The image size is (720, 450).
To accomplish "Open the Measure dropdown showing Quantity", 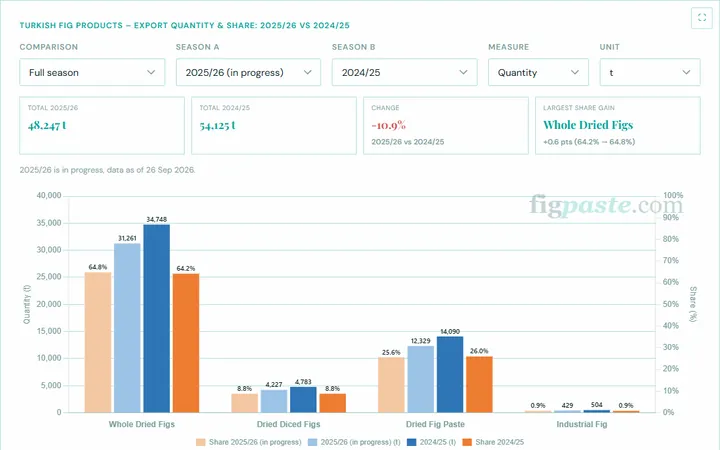I will click(538, 72).
